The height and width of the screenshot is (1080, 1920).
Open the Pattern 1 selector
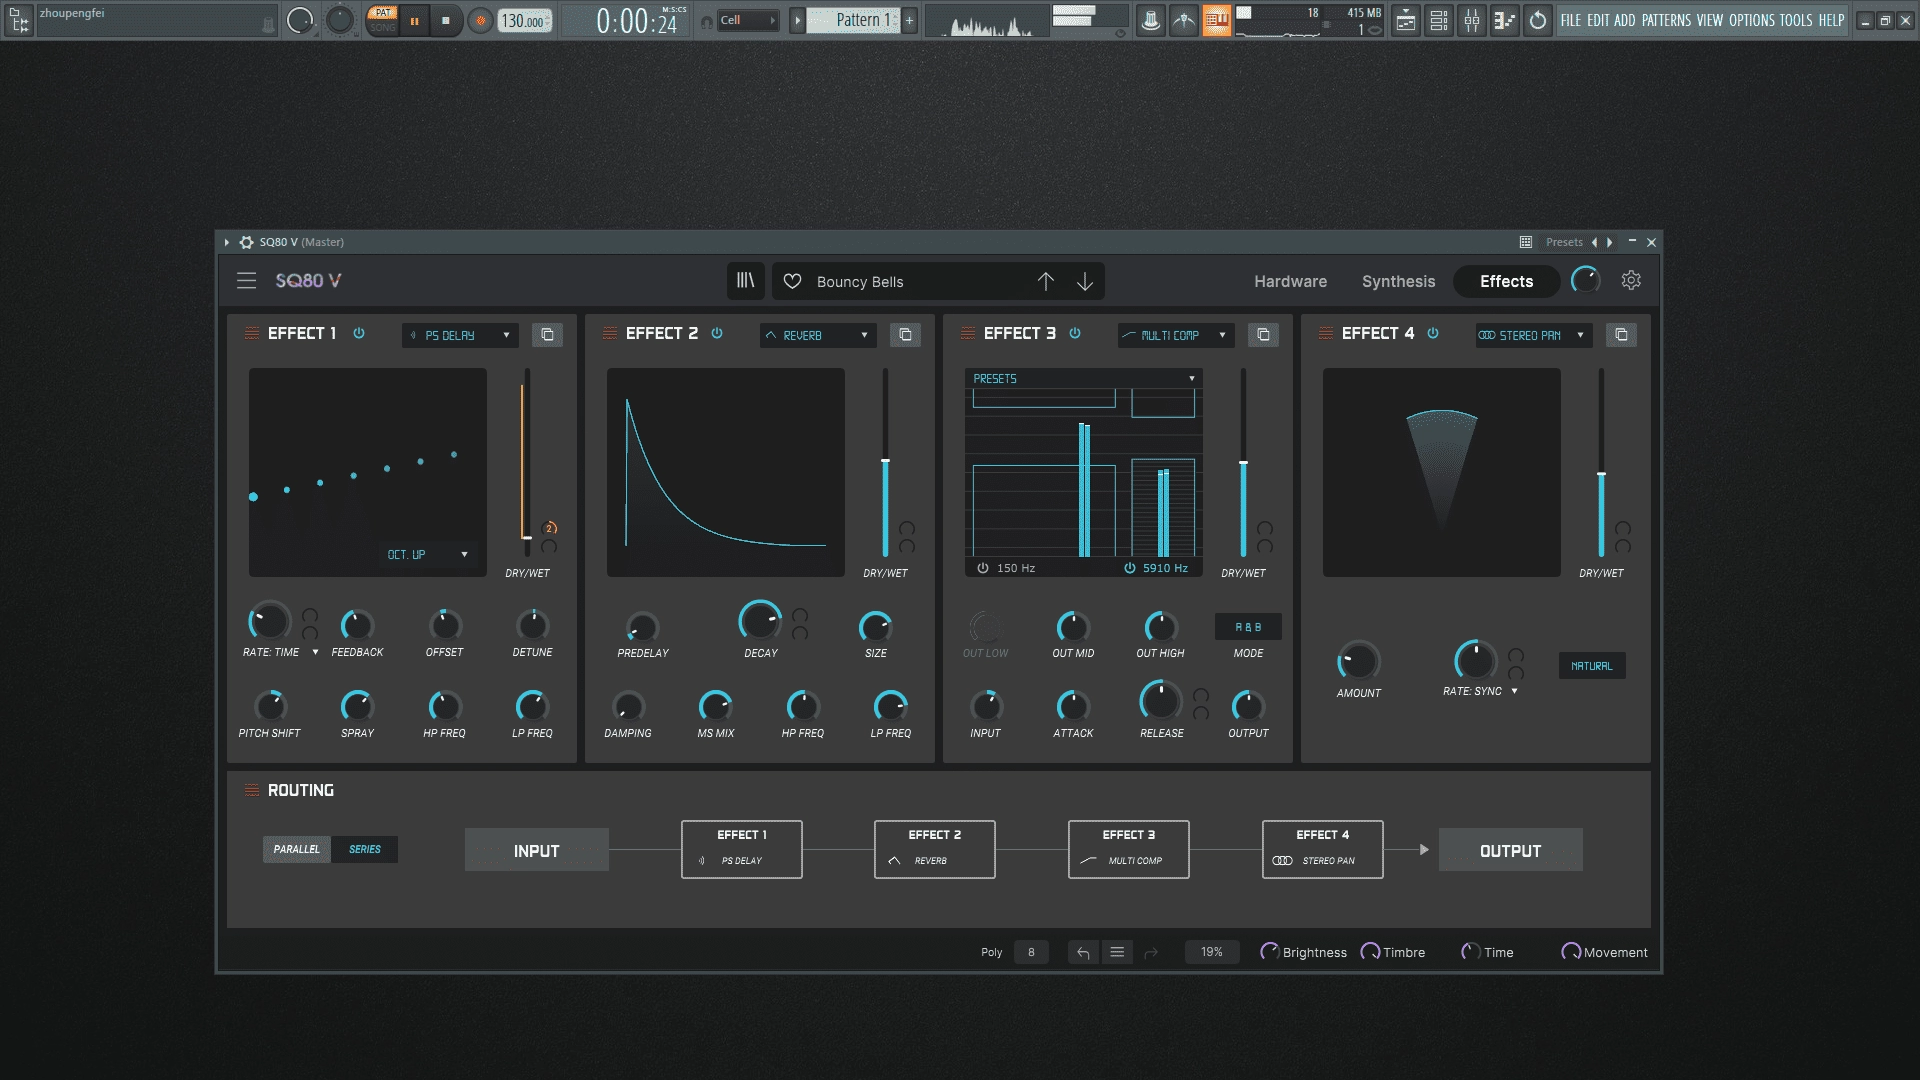tap(853, 20)
